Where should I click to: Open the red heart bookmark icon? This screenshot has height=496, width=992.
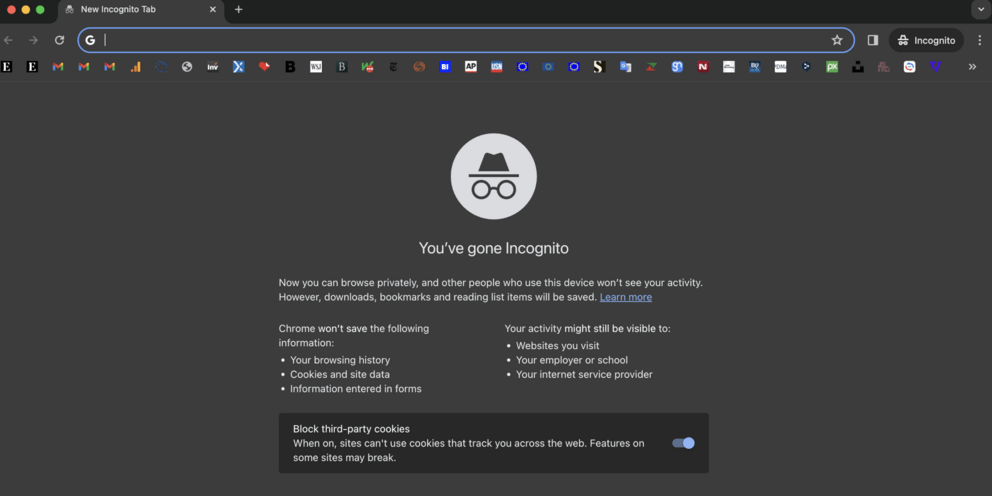(x=264, y=66)
